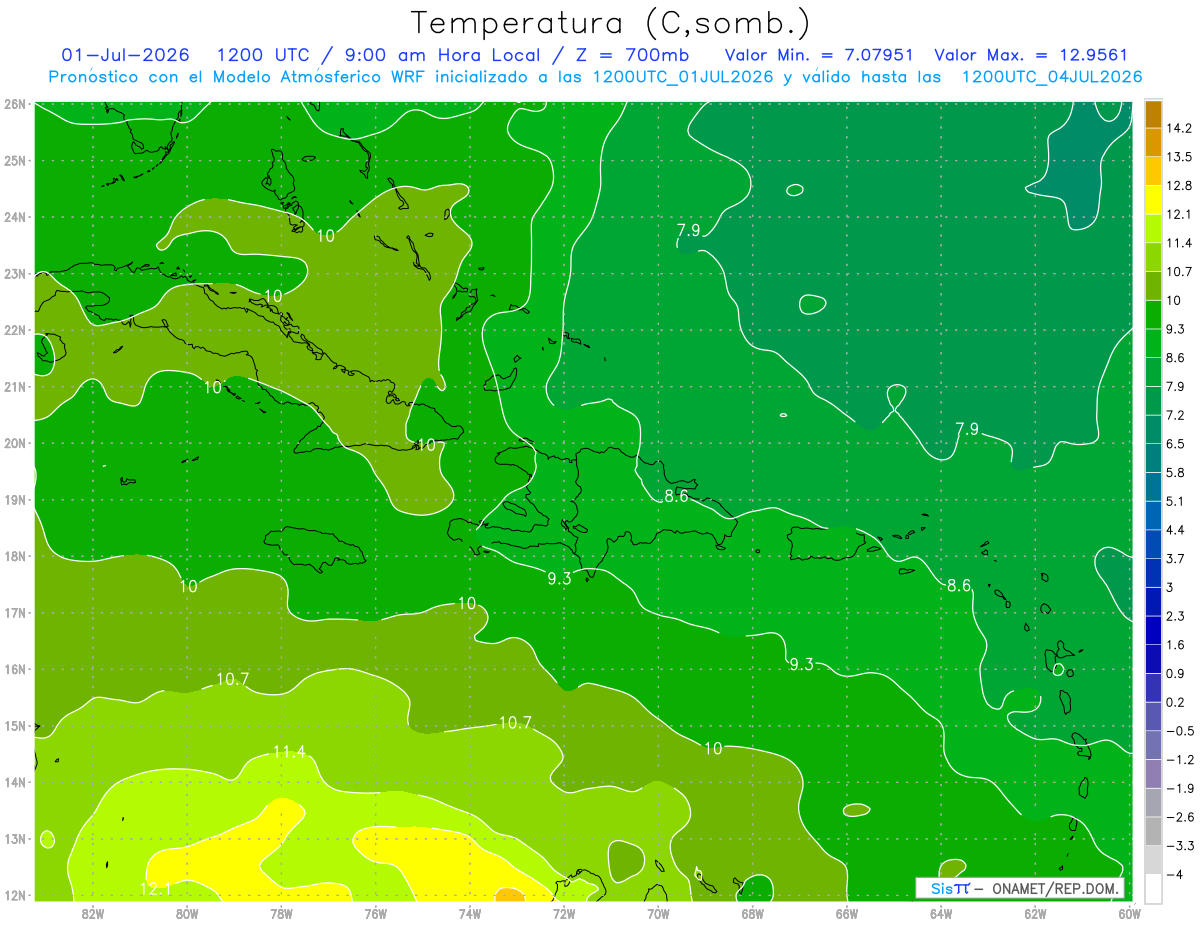Click the "62W" longitude label
This screenshot has height=927, width=1200.
pos(1035,913)
